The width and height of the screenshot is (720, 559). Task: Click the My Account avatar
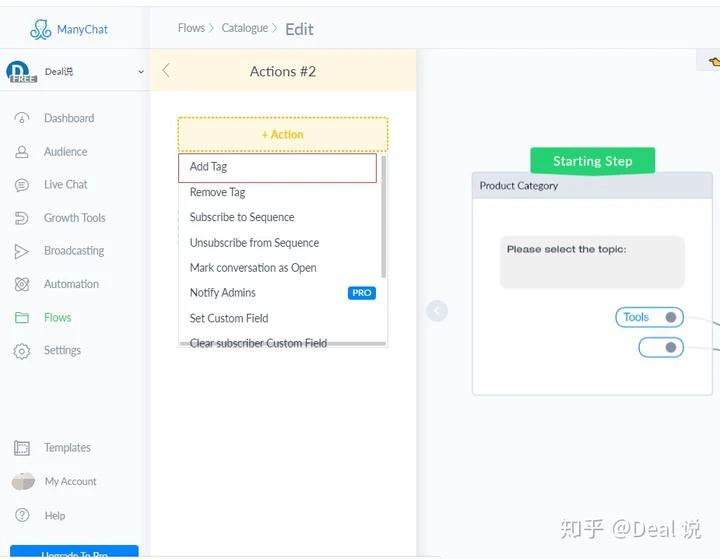(x=23, y=481)
